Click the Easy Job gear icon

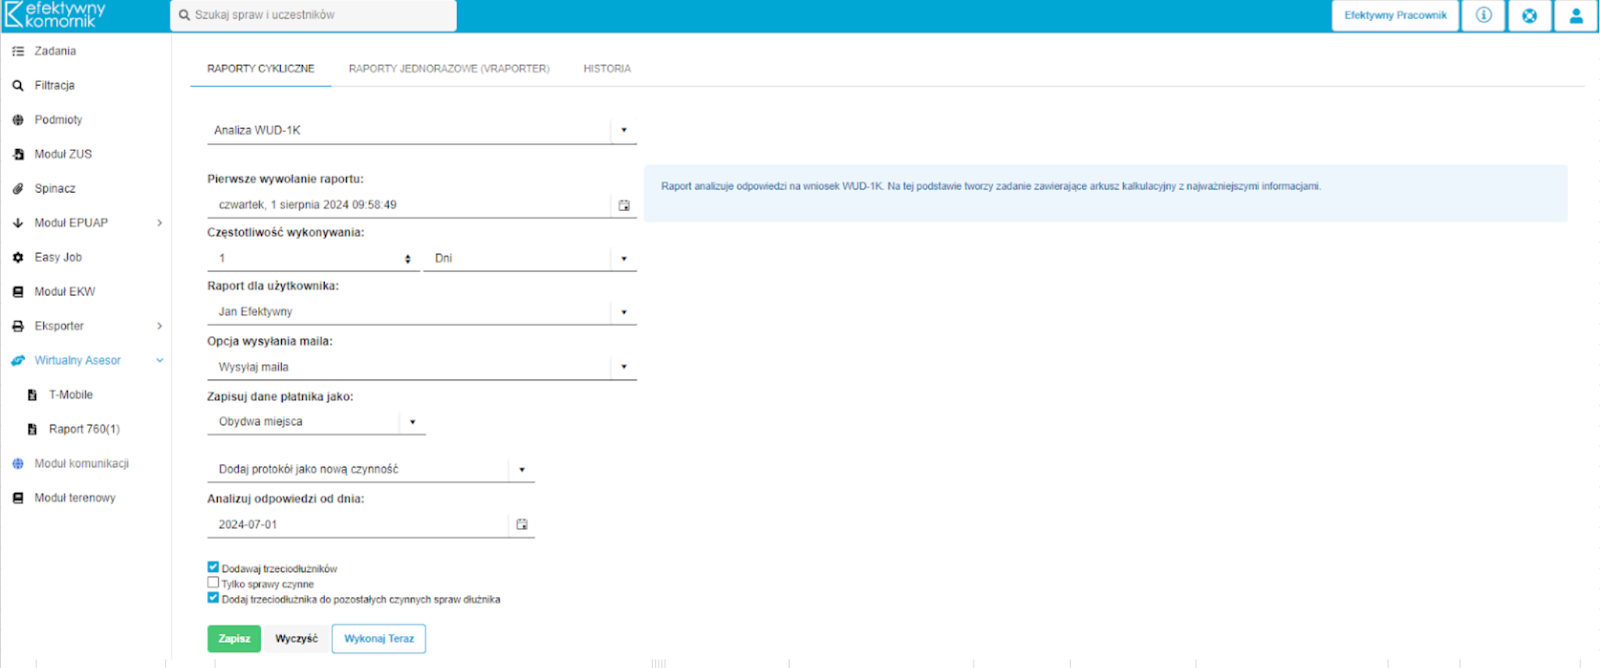coord(18,258)
